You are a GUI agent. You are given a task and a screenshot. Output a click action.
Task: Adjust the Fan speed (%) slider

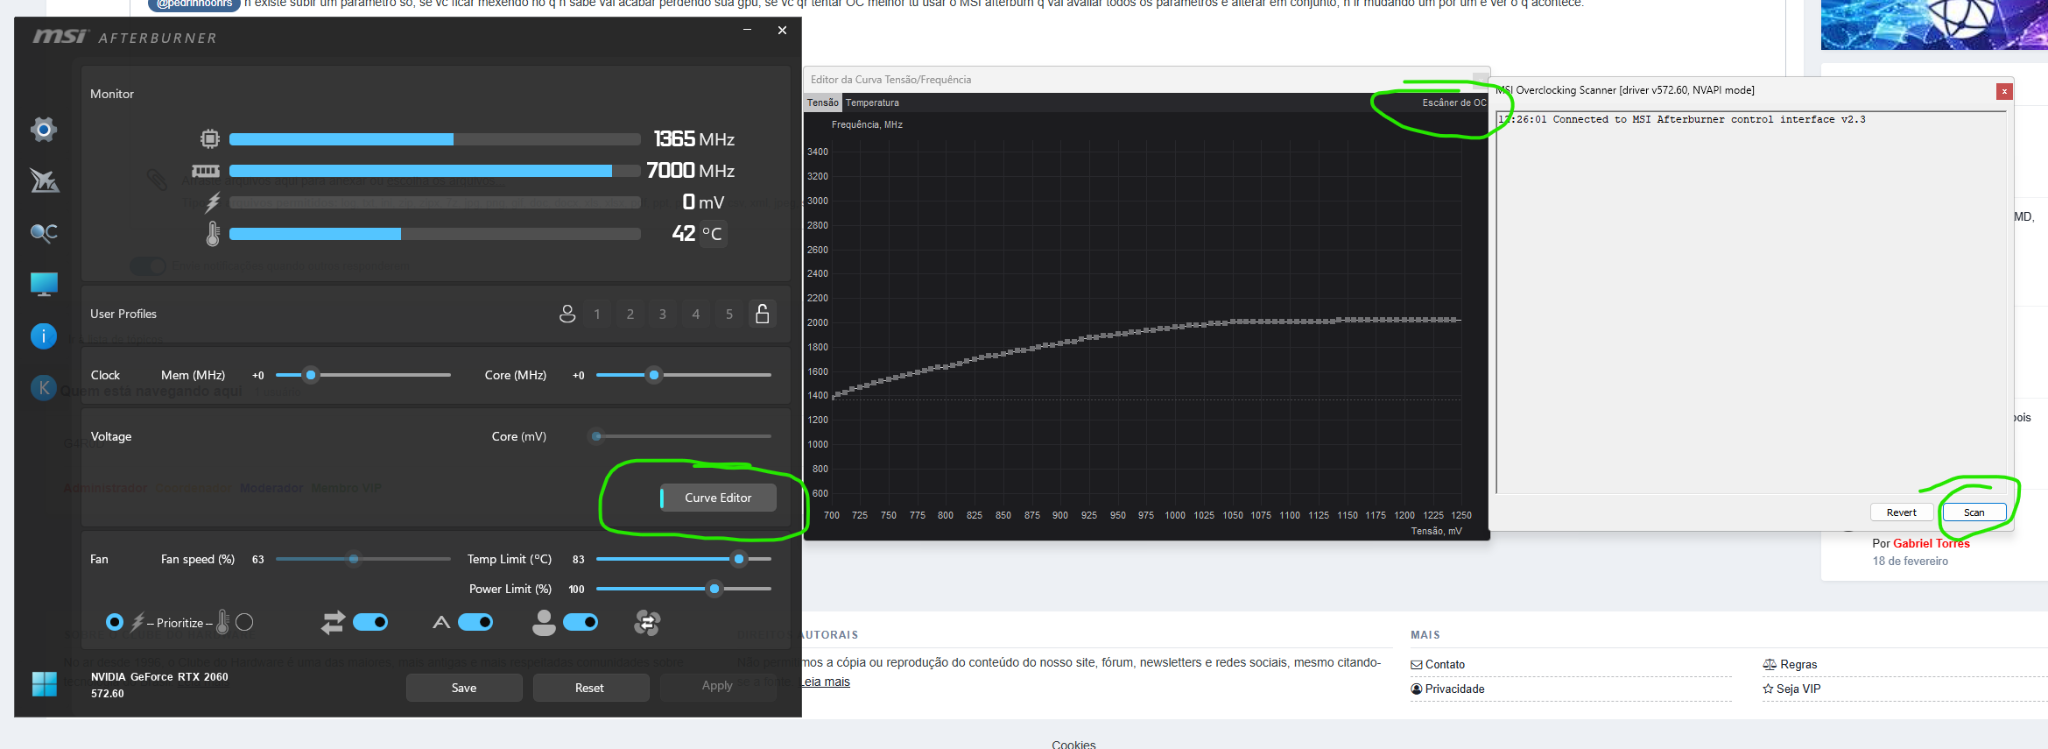coord(363,559)
